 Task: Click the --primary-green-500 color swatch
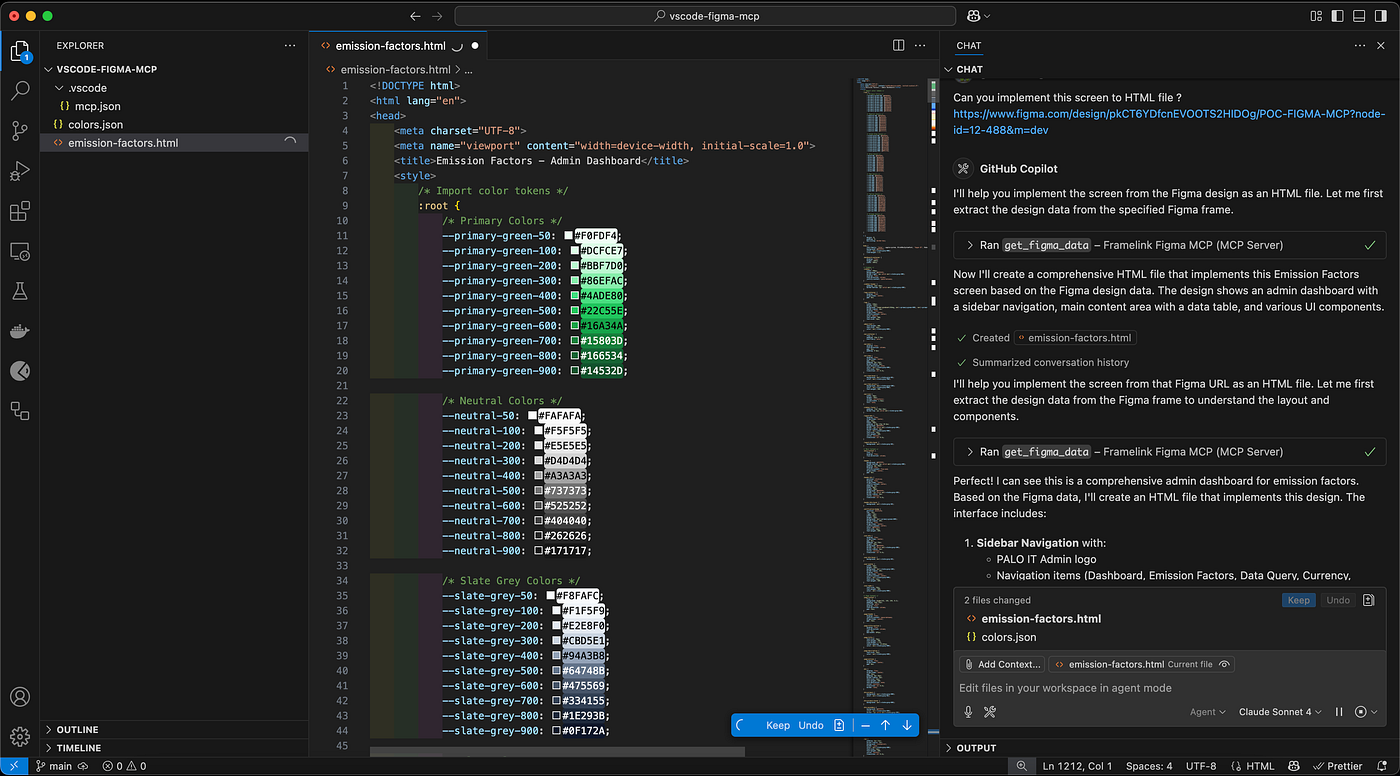[575, 311]
